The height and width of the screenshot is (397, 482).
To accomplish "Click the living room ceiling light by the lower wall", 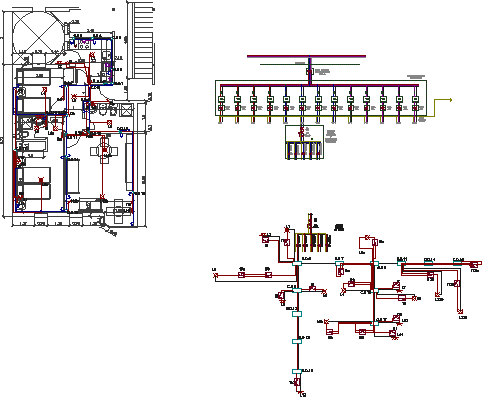I will pos(103,196).
